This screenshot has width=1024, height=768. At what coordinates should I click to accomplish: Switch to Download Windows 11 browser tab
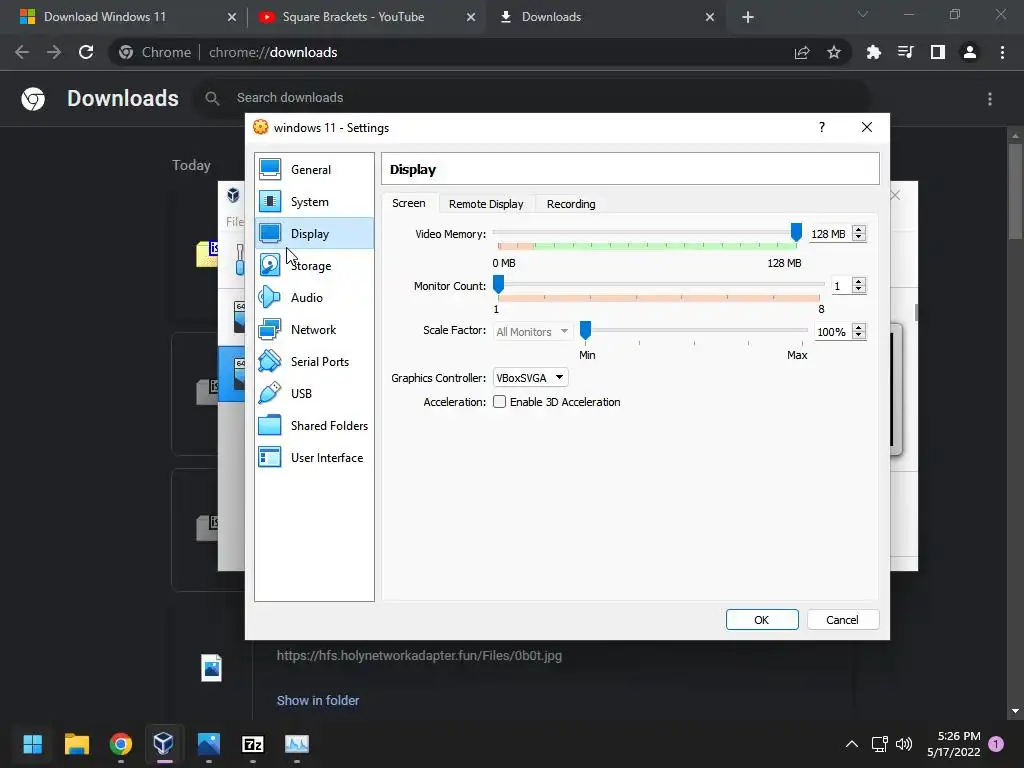tap(124, 17)
